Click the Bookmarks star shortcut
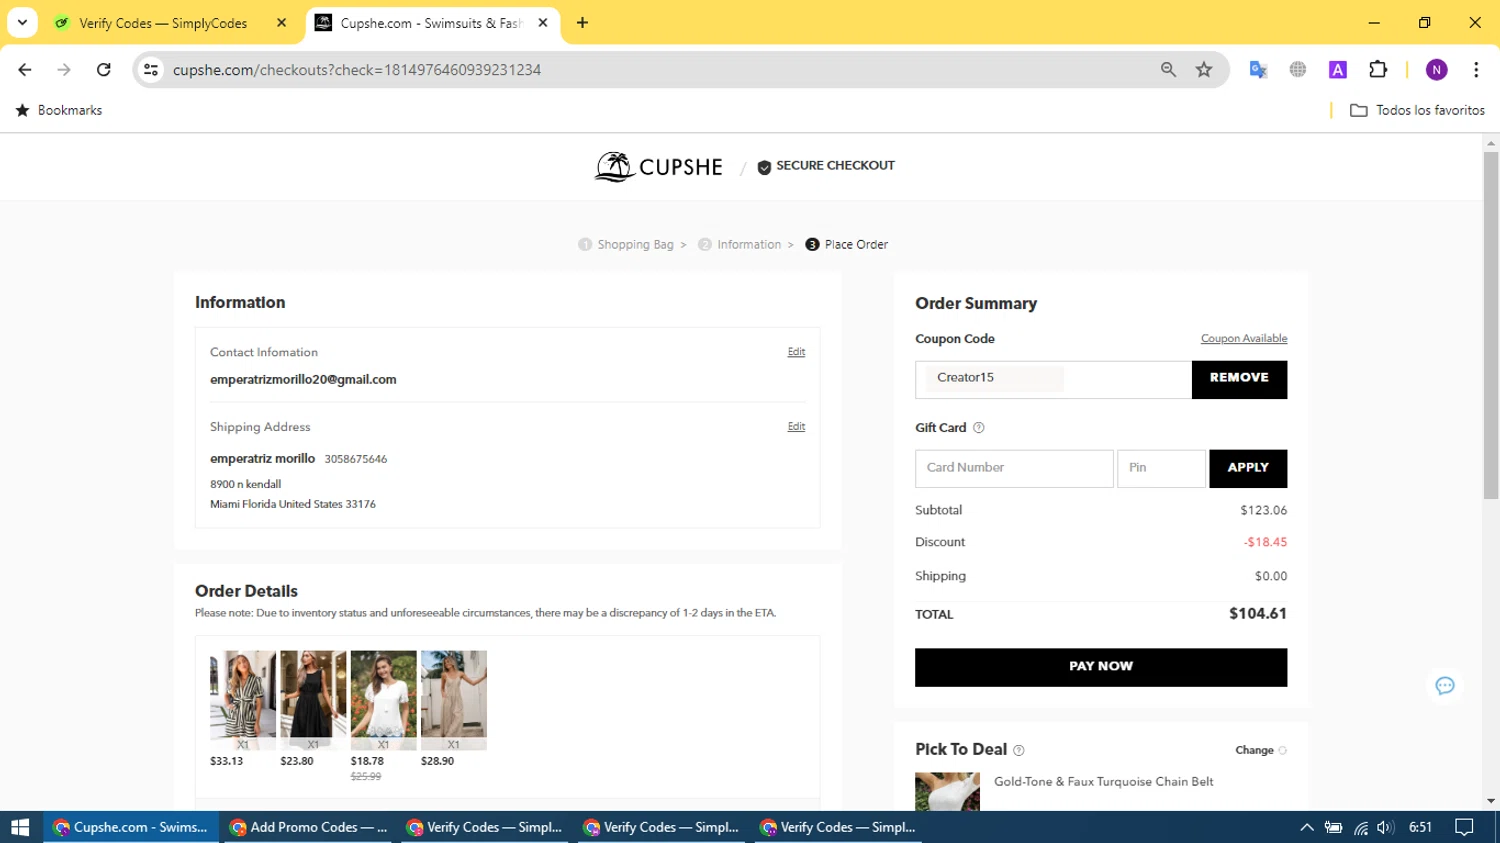The width and height of the screenshot is (1500, 843). [59, 110]
